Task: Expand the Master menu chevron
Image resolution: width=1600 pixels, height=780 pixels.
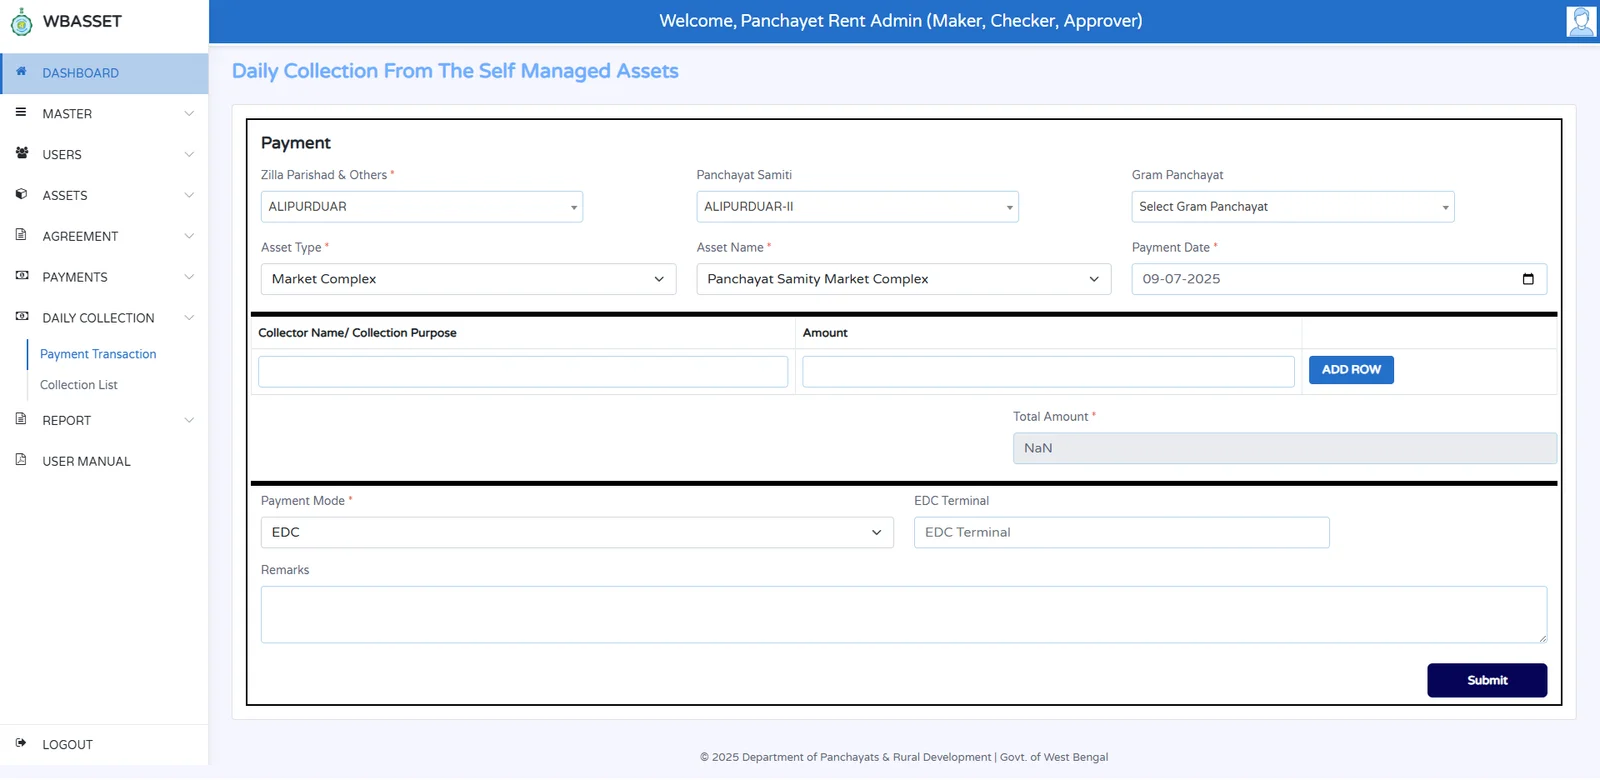Action: tap(189, 114)
